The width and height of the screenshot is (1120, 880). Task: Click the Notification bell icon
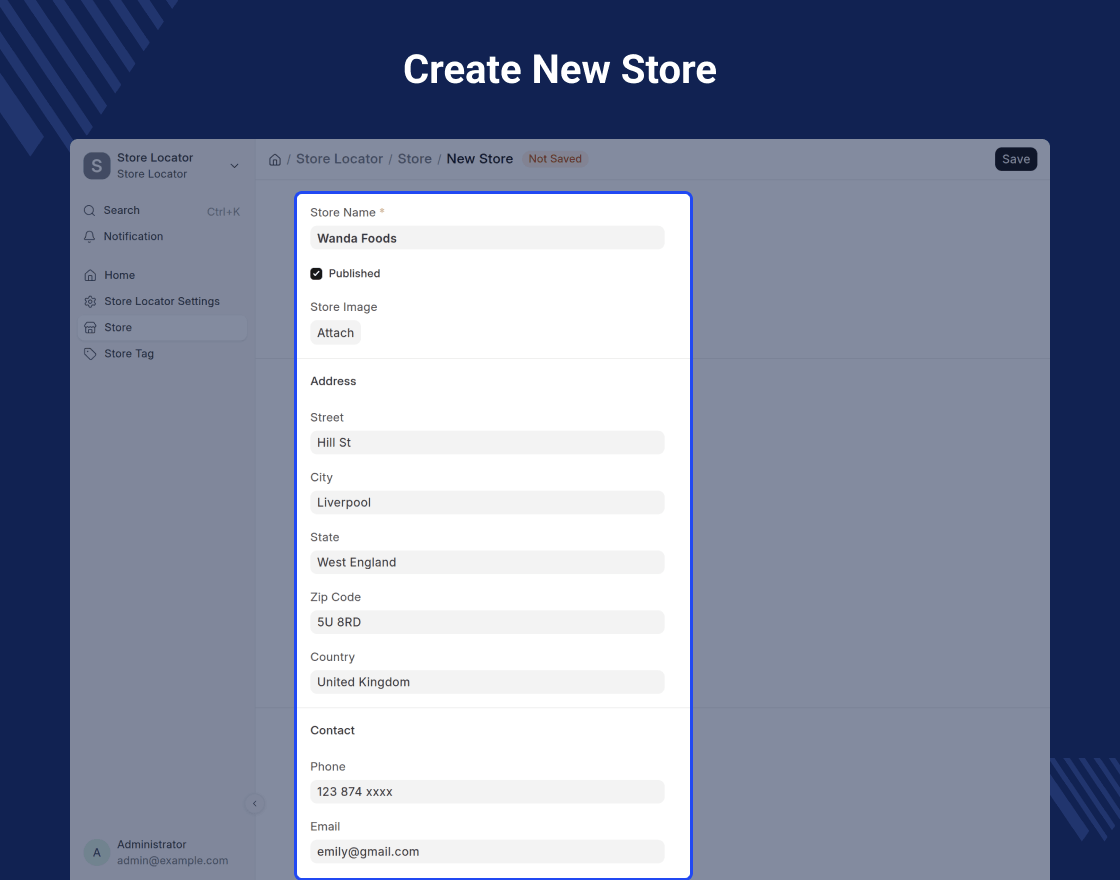point(89,236)
